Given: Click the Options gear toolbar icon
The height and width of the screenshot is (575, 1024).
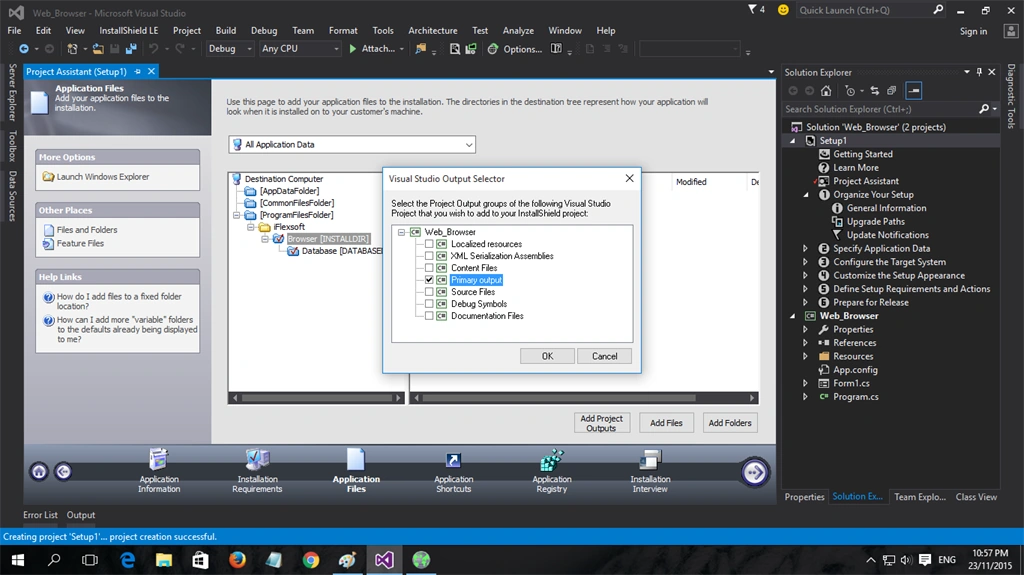Looking at the screenshot, I should pyautogui.click(x=493, y=48).
